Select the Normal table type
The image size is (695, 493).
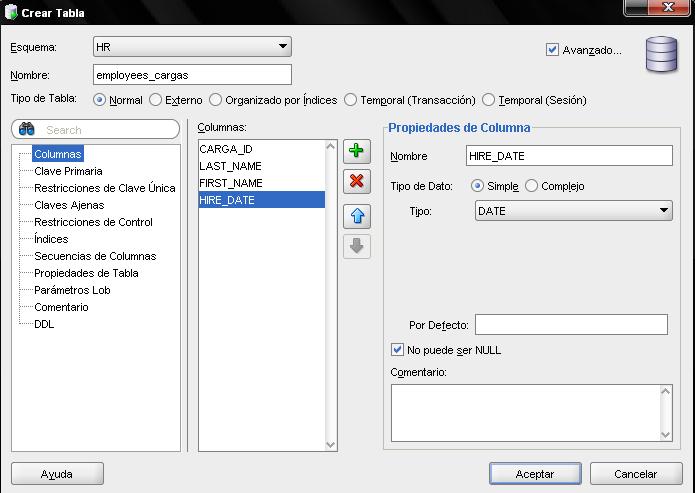click(99, 100)
